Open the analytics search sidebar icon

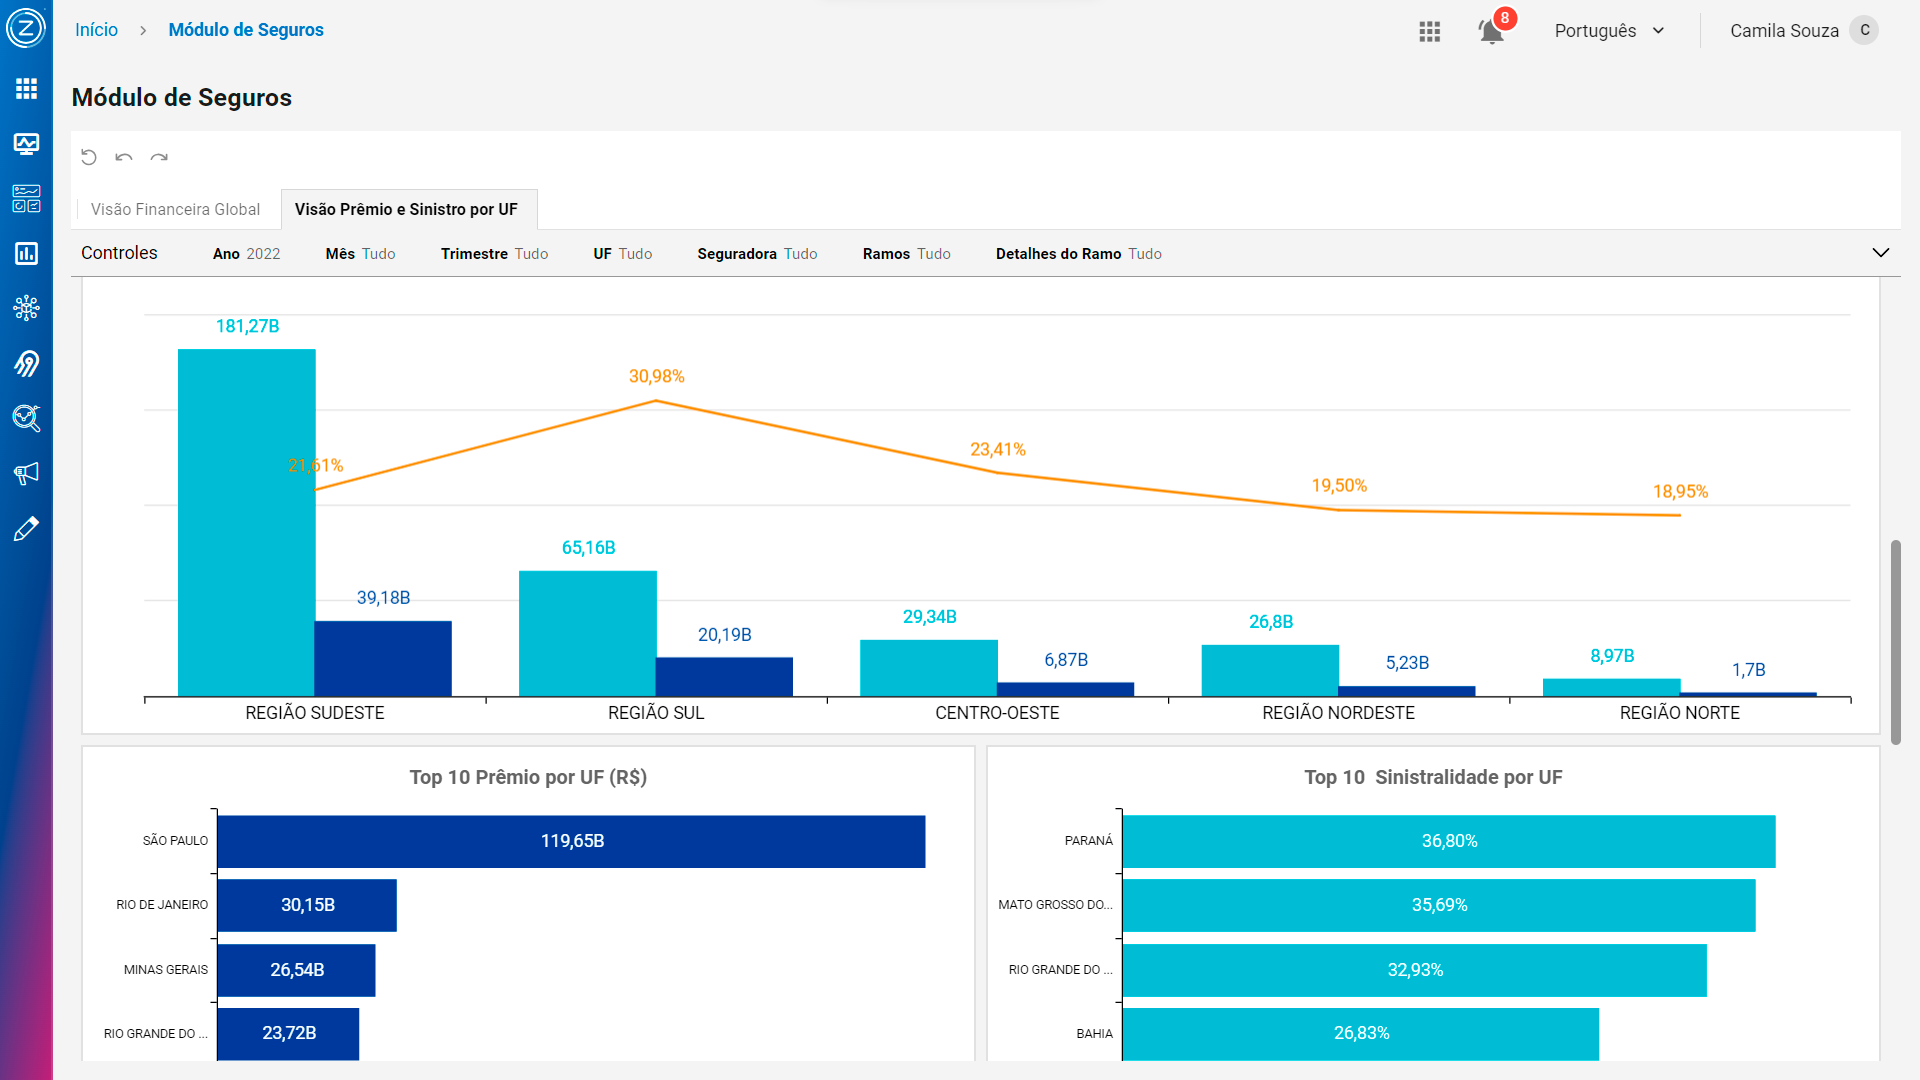pyautogui.click(x=26, y=418)
